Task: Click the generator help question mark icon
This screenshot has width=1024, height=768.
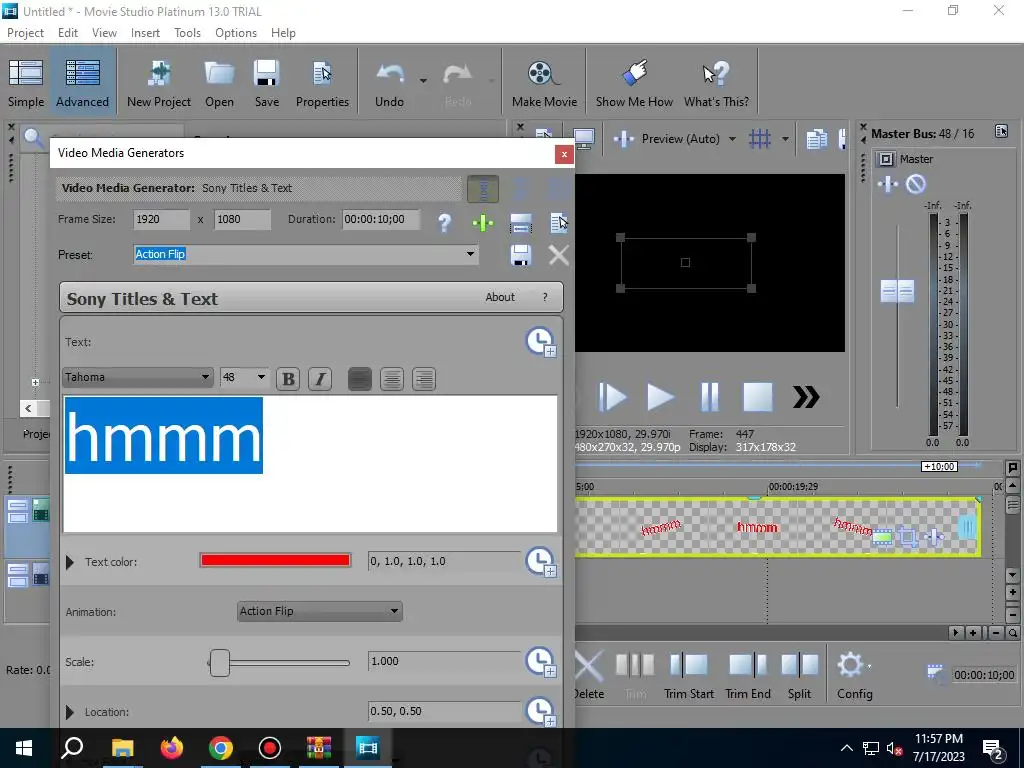Action: [445, 223]
